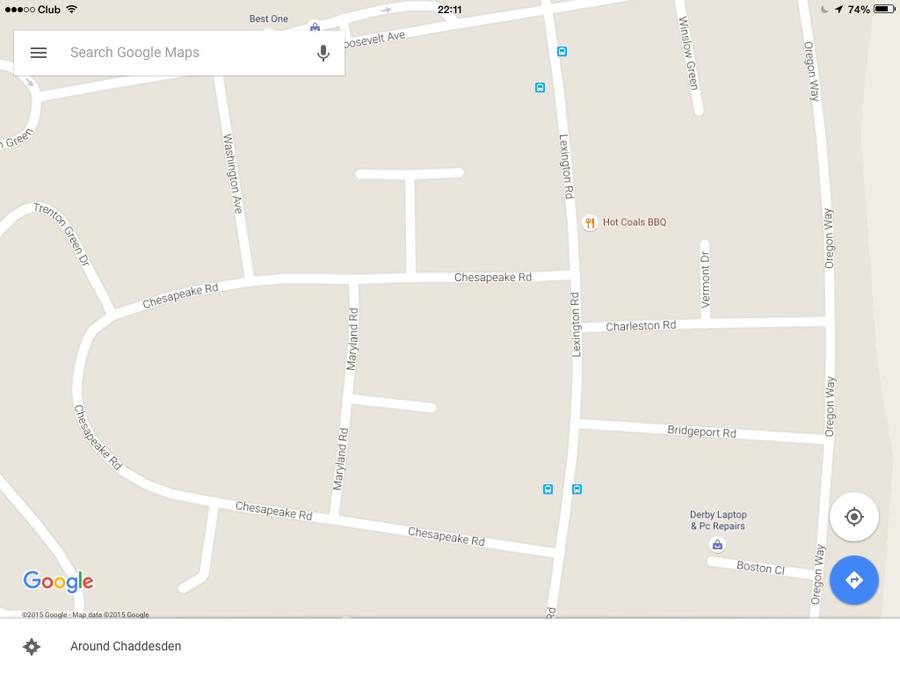Select the Hot Coals BBQ restaurant pin
Screen dimensions: 900x675
point(589,223)
